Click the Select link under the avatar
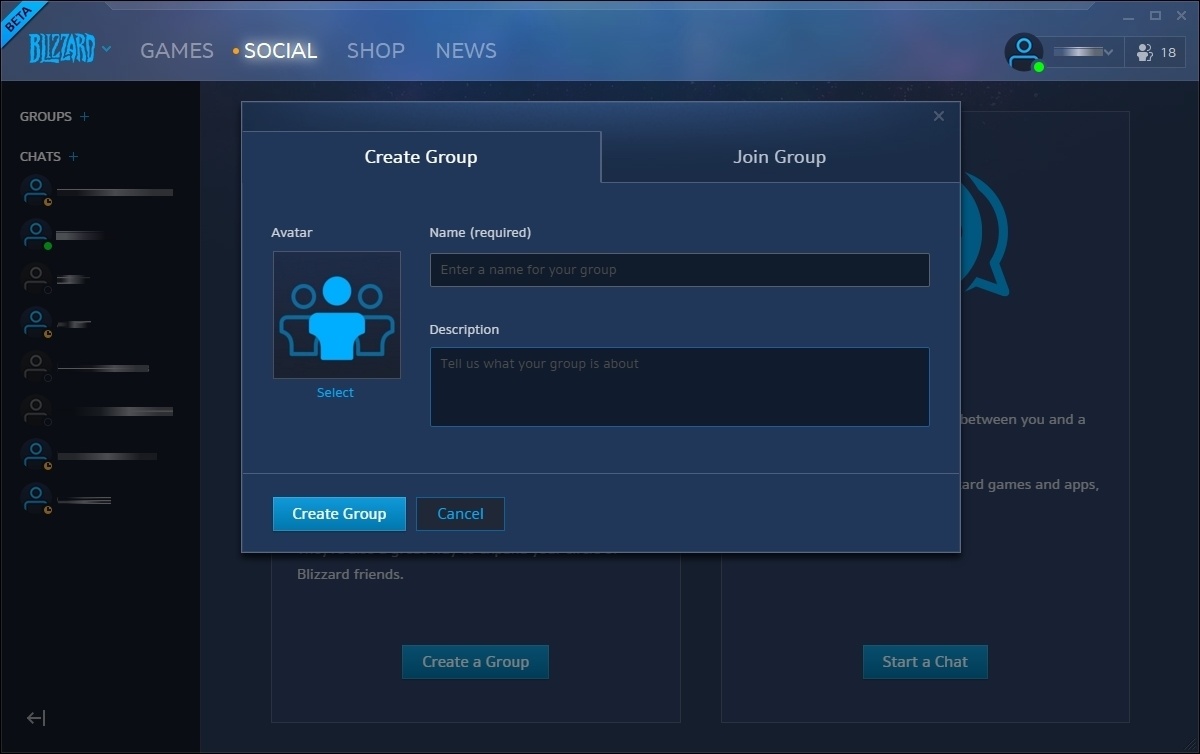1200x754 pixels. [x=335, y=392]
